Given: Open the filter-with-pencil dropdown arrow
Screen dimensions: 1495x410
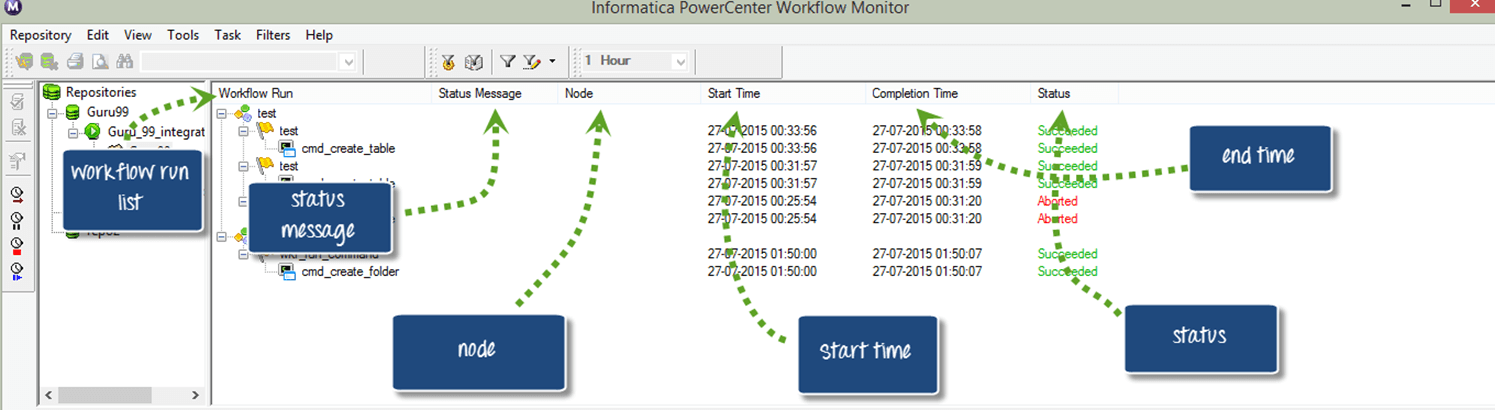Looking at the screenshot, I should coord(552,62).
